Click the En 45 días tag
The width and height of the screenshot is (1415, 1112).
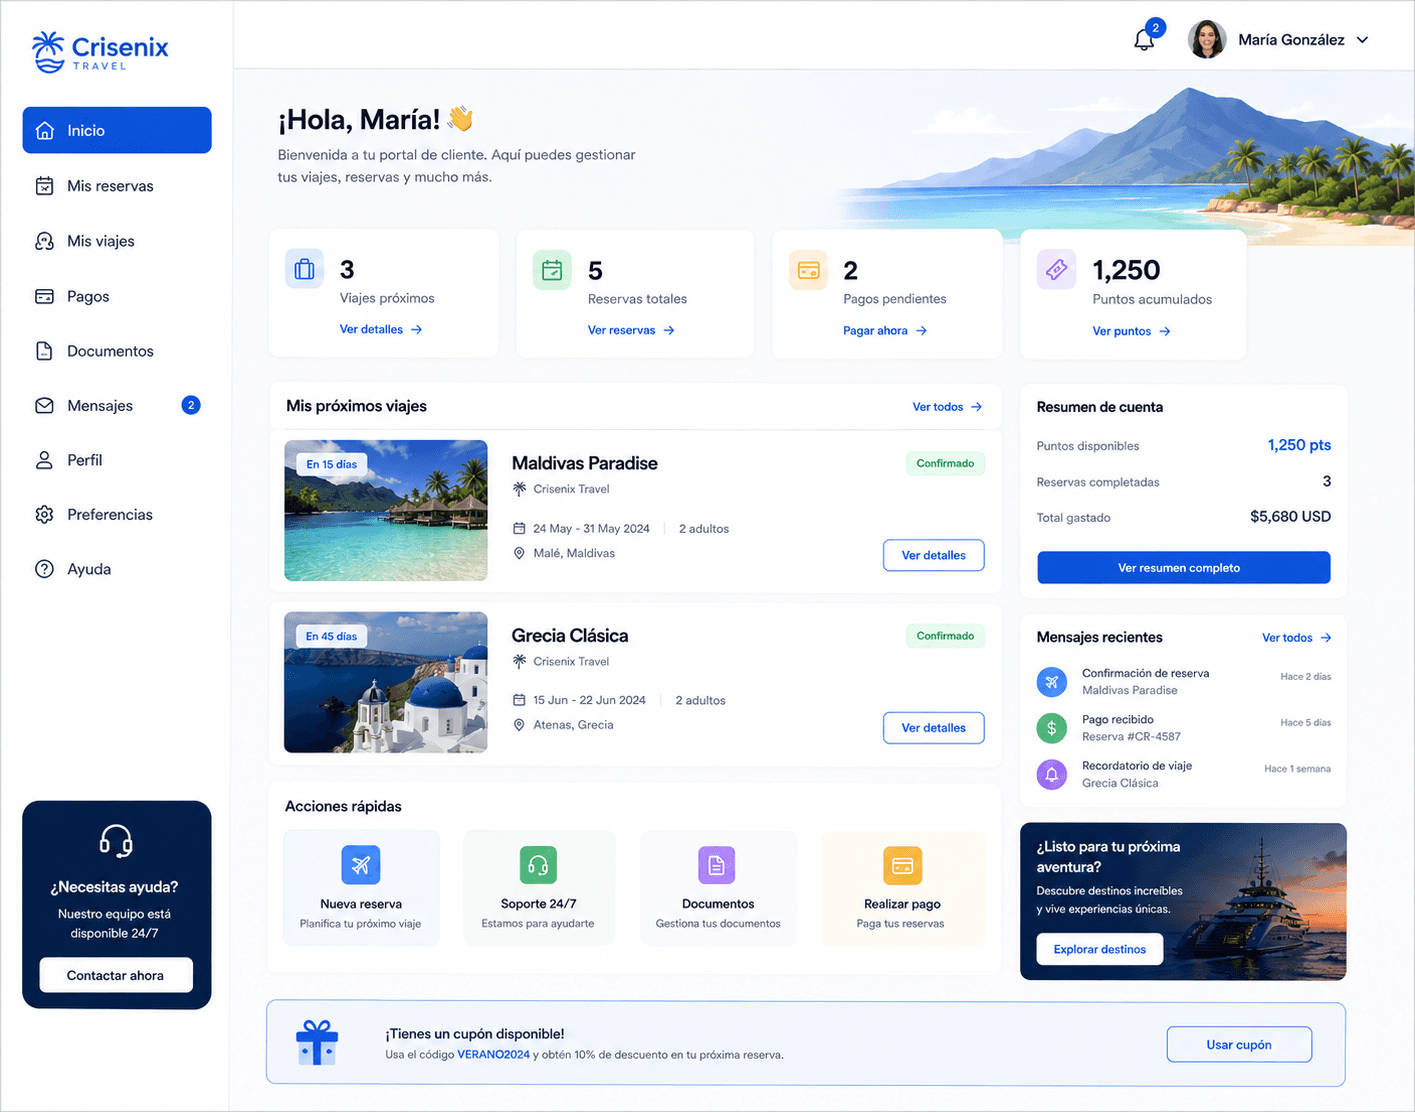(332, 636)
